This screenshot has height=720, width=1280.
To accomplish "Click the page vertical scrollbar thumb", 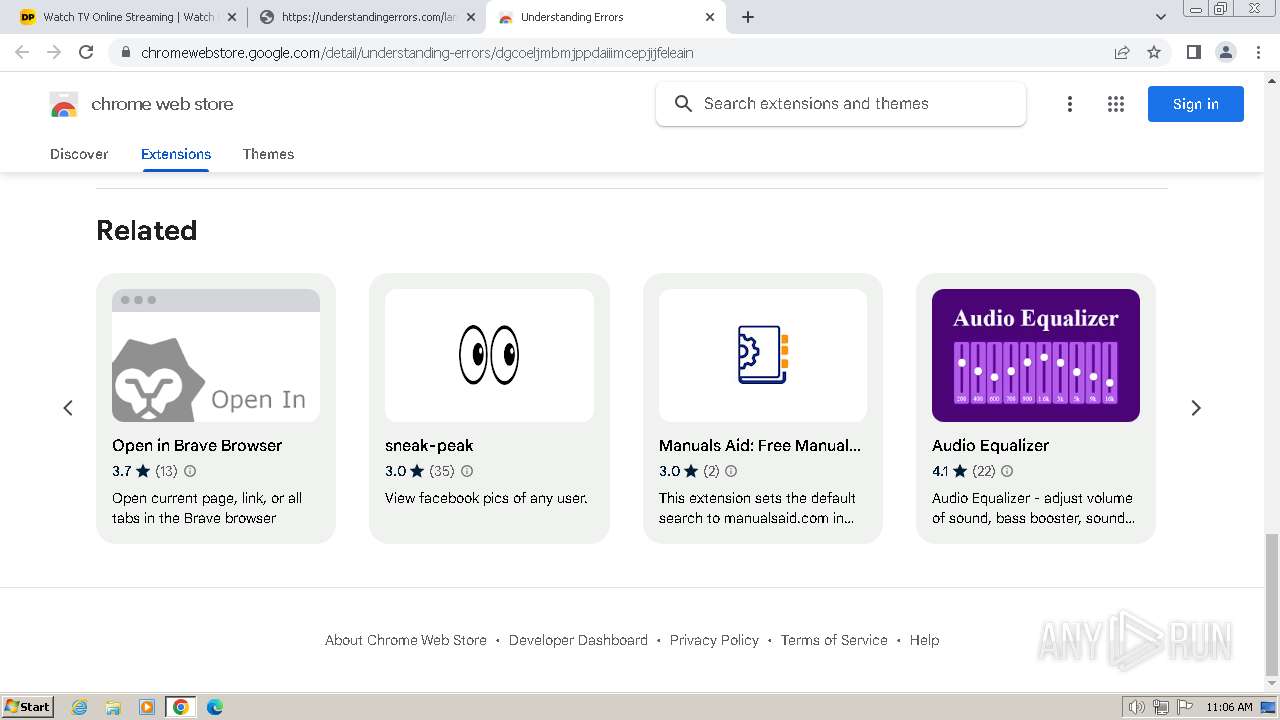I will click(x=1271, y=605).
